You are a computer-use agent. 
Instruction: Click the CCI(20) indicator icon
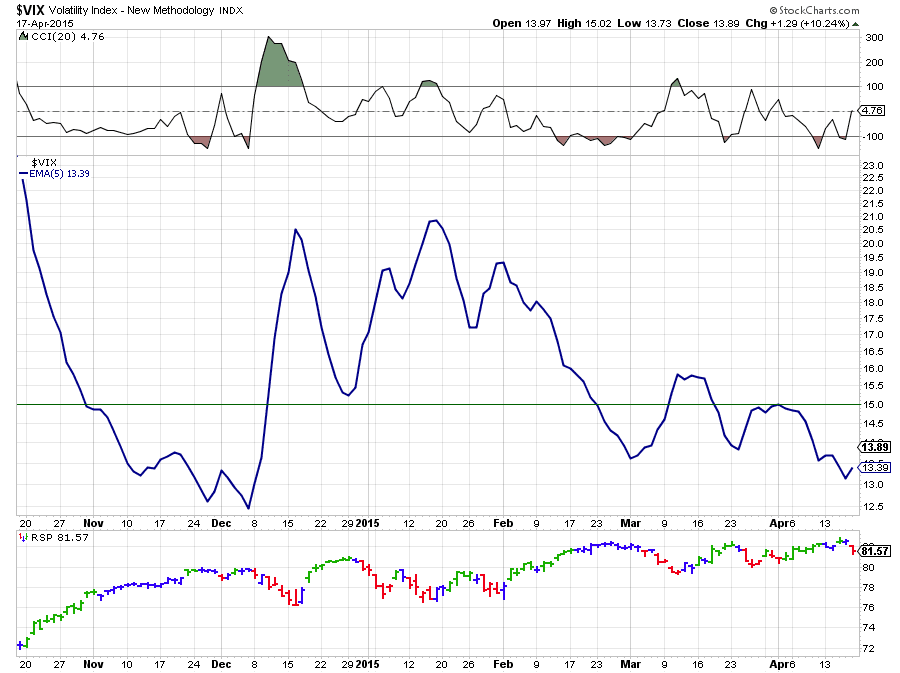[23, 36]
